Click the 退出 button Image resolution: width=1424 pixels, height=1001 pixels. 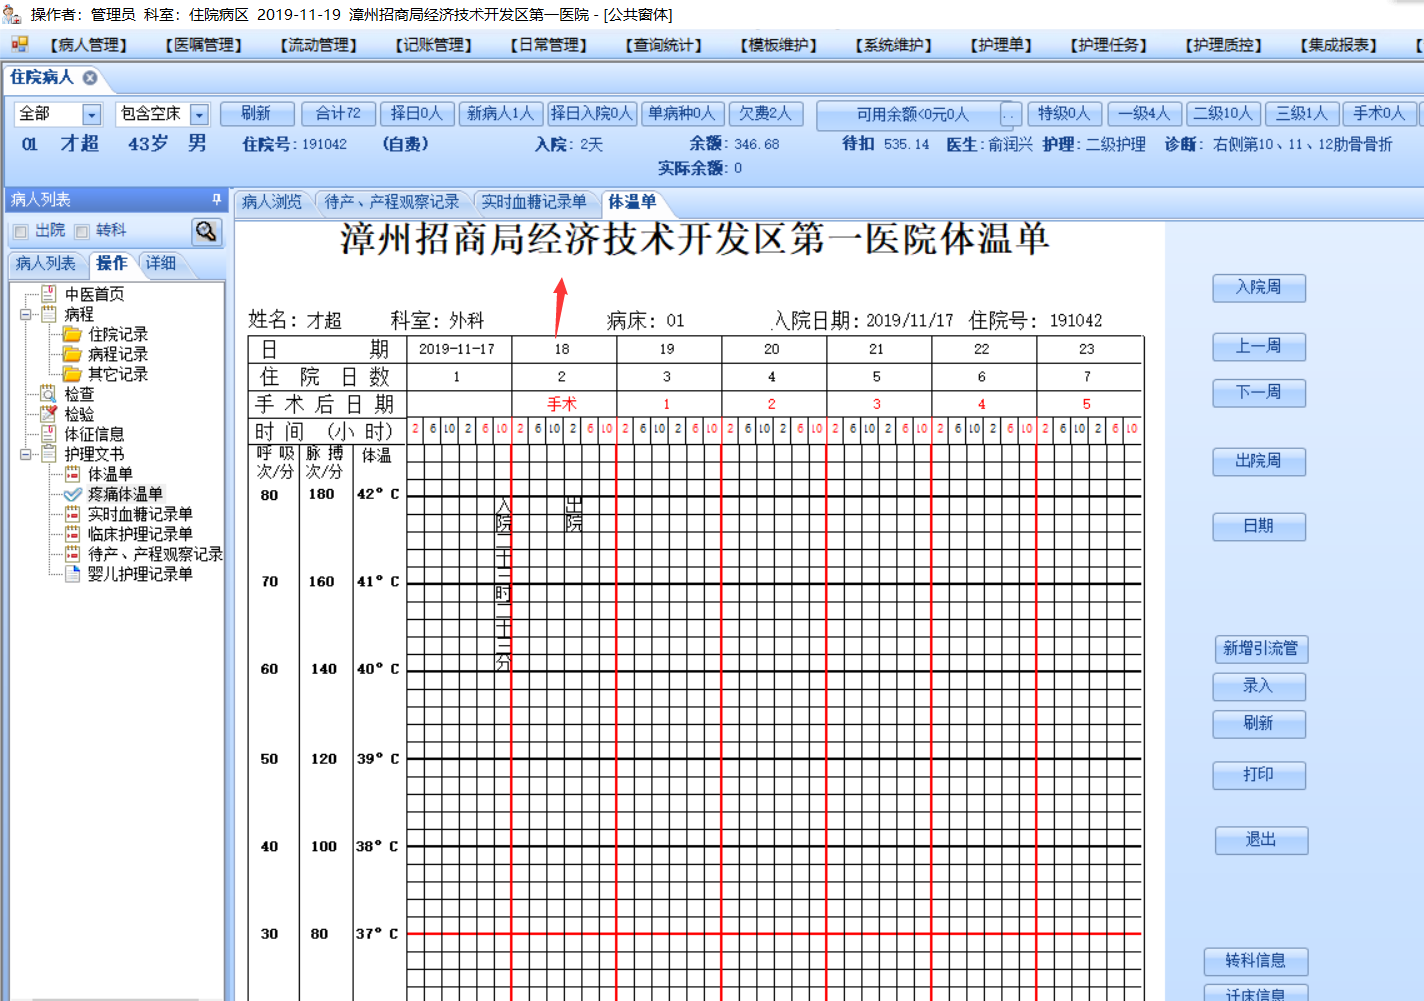[x=1261, y=841]
